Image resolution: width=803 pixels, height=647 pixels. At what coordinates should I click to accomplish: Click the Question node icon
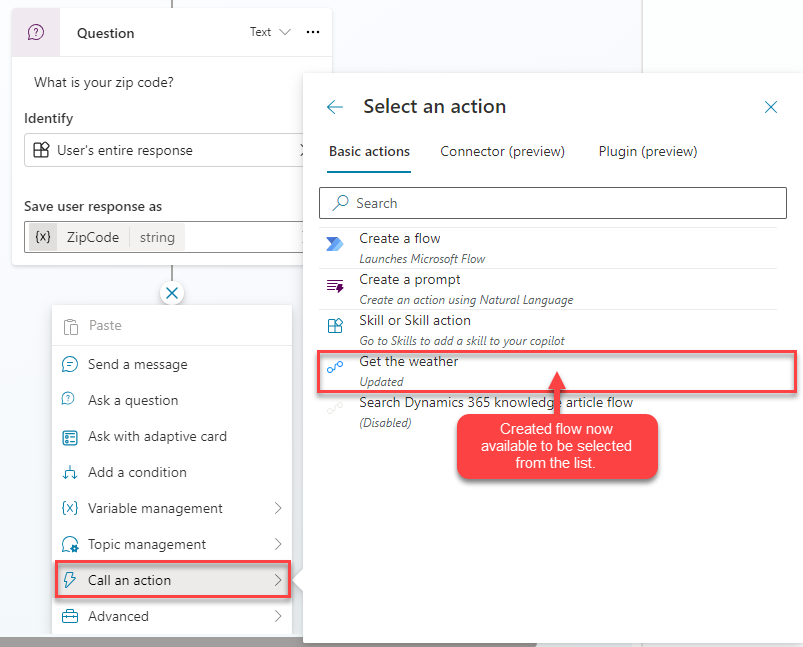[x=36, y=32]
